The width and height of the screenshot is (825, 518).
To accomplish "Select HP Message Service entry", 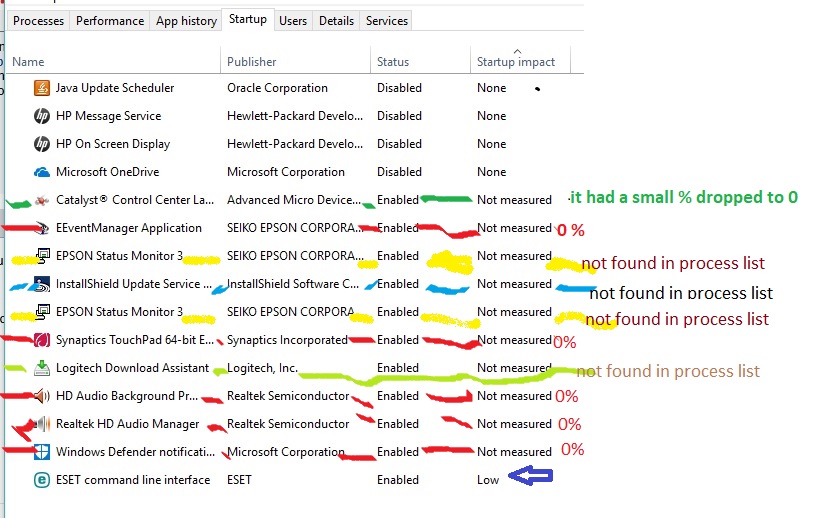I will (108, 116).
